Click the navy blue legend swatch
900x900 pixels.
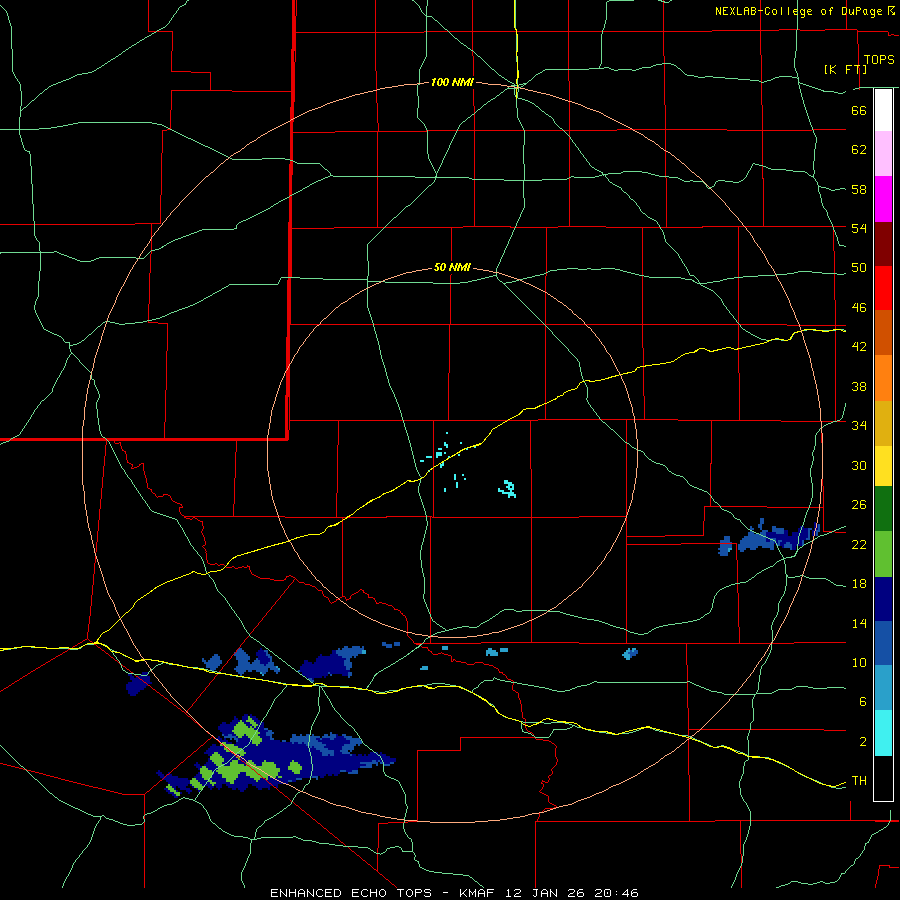883,599
